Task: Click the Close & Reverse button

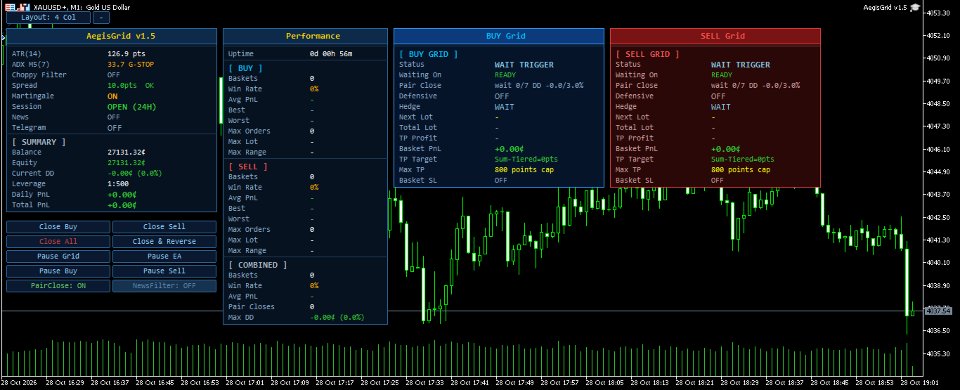Action: click(x=164, y=242)
